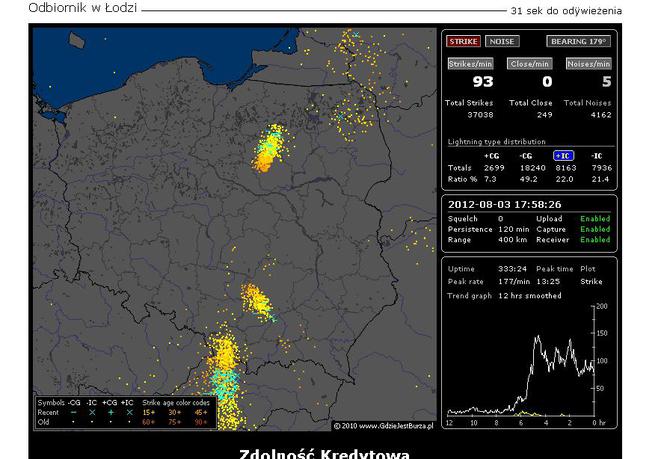Click the Total Noises count 4162
The width and height of the screenshot is (664, 459).
[x=600, y=115]
